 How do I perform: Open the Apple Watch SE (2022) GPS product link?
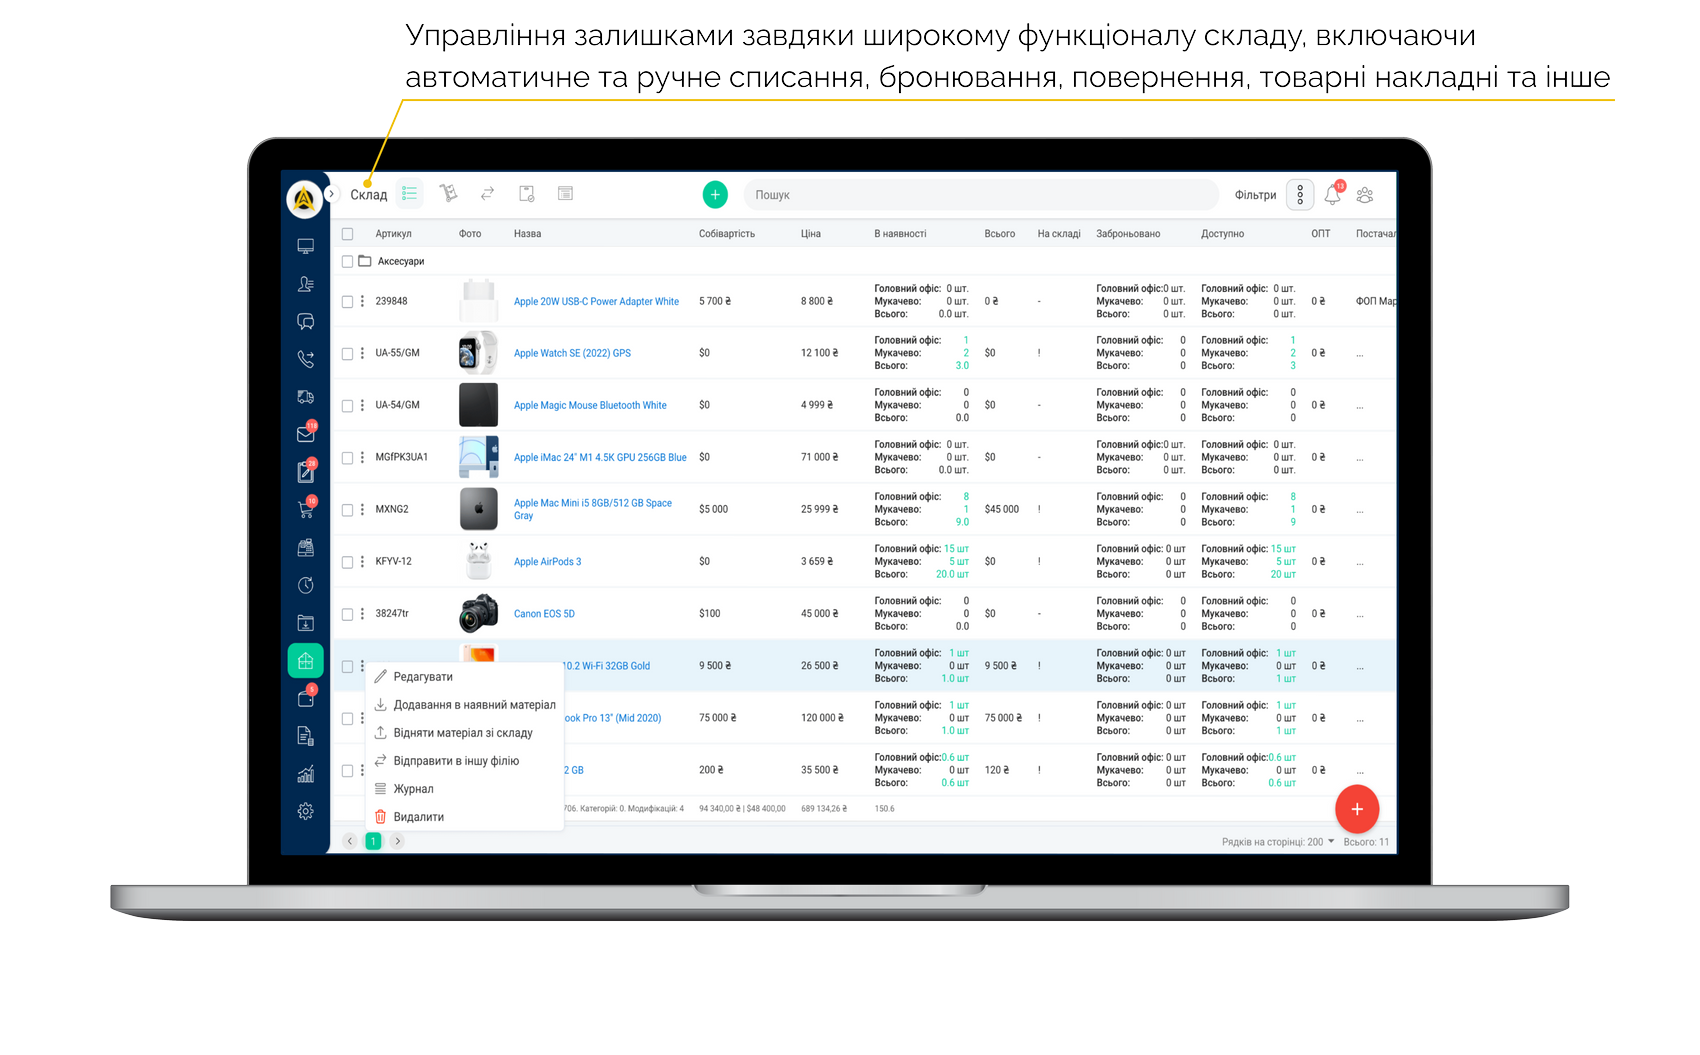[x=572, y=352]
